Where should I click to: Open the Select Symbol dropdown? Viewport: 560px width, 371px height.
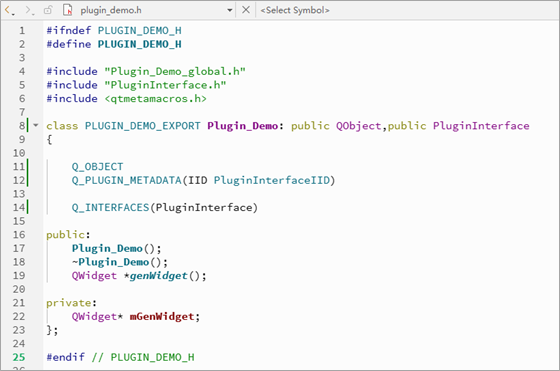[x=295, y=10]
